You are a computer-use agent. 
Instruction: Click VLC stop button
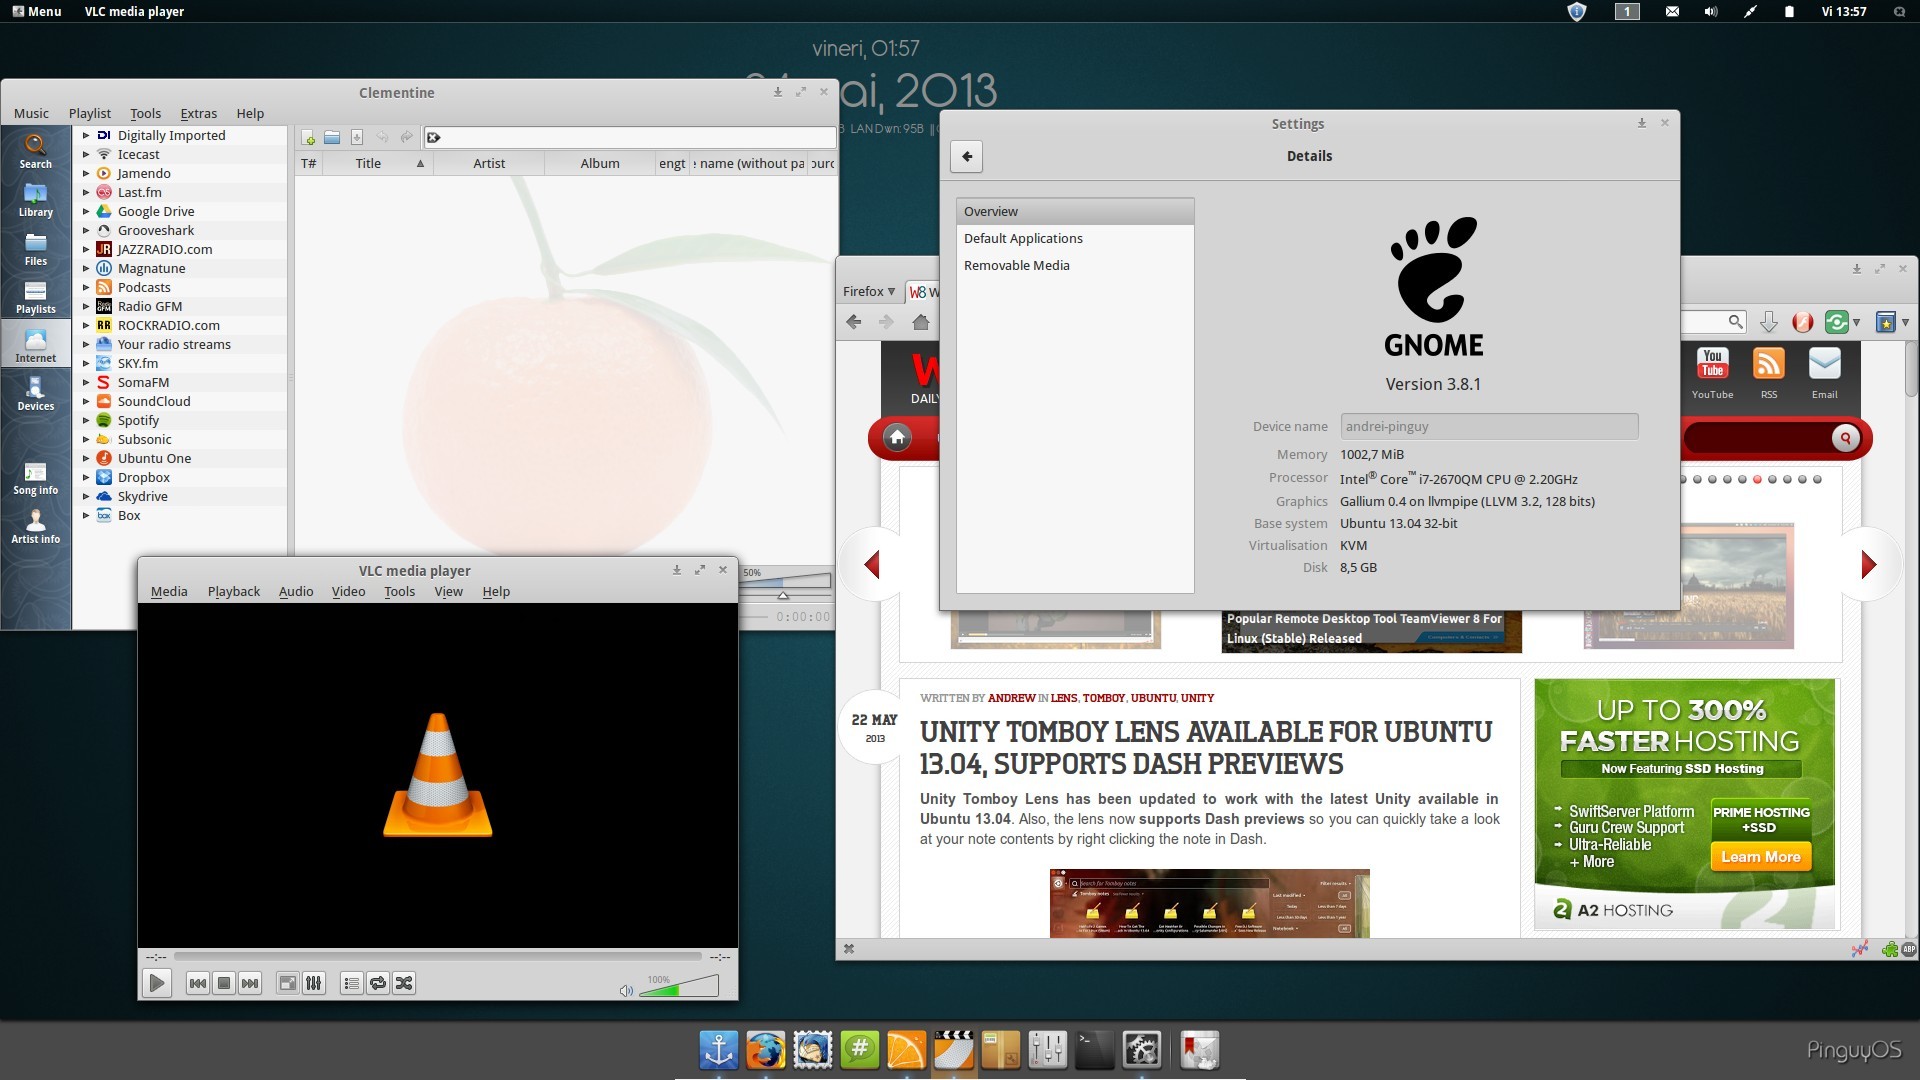[224, 983]
